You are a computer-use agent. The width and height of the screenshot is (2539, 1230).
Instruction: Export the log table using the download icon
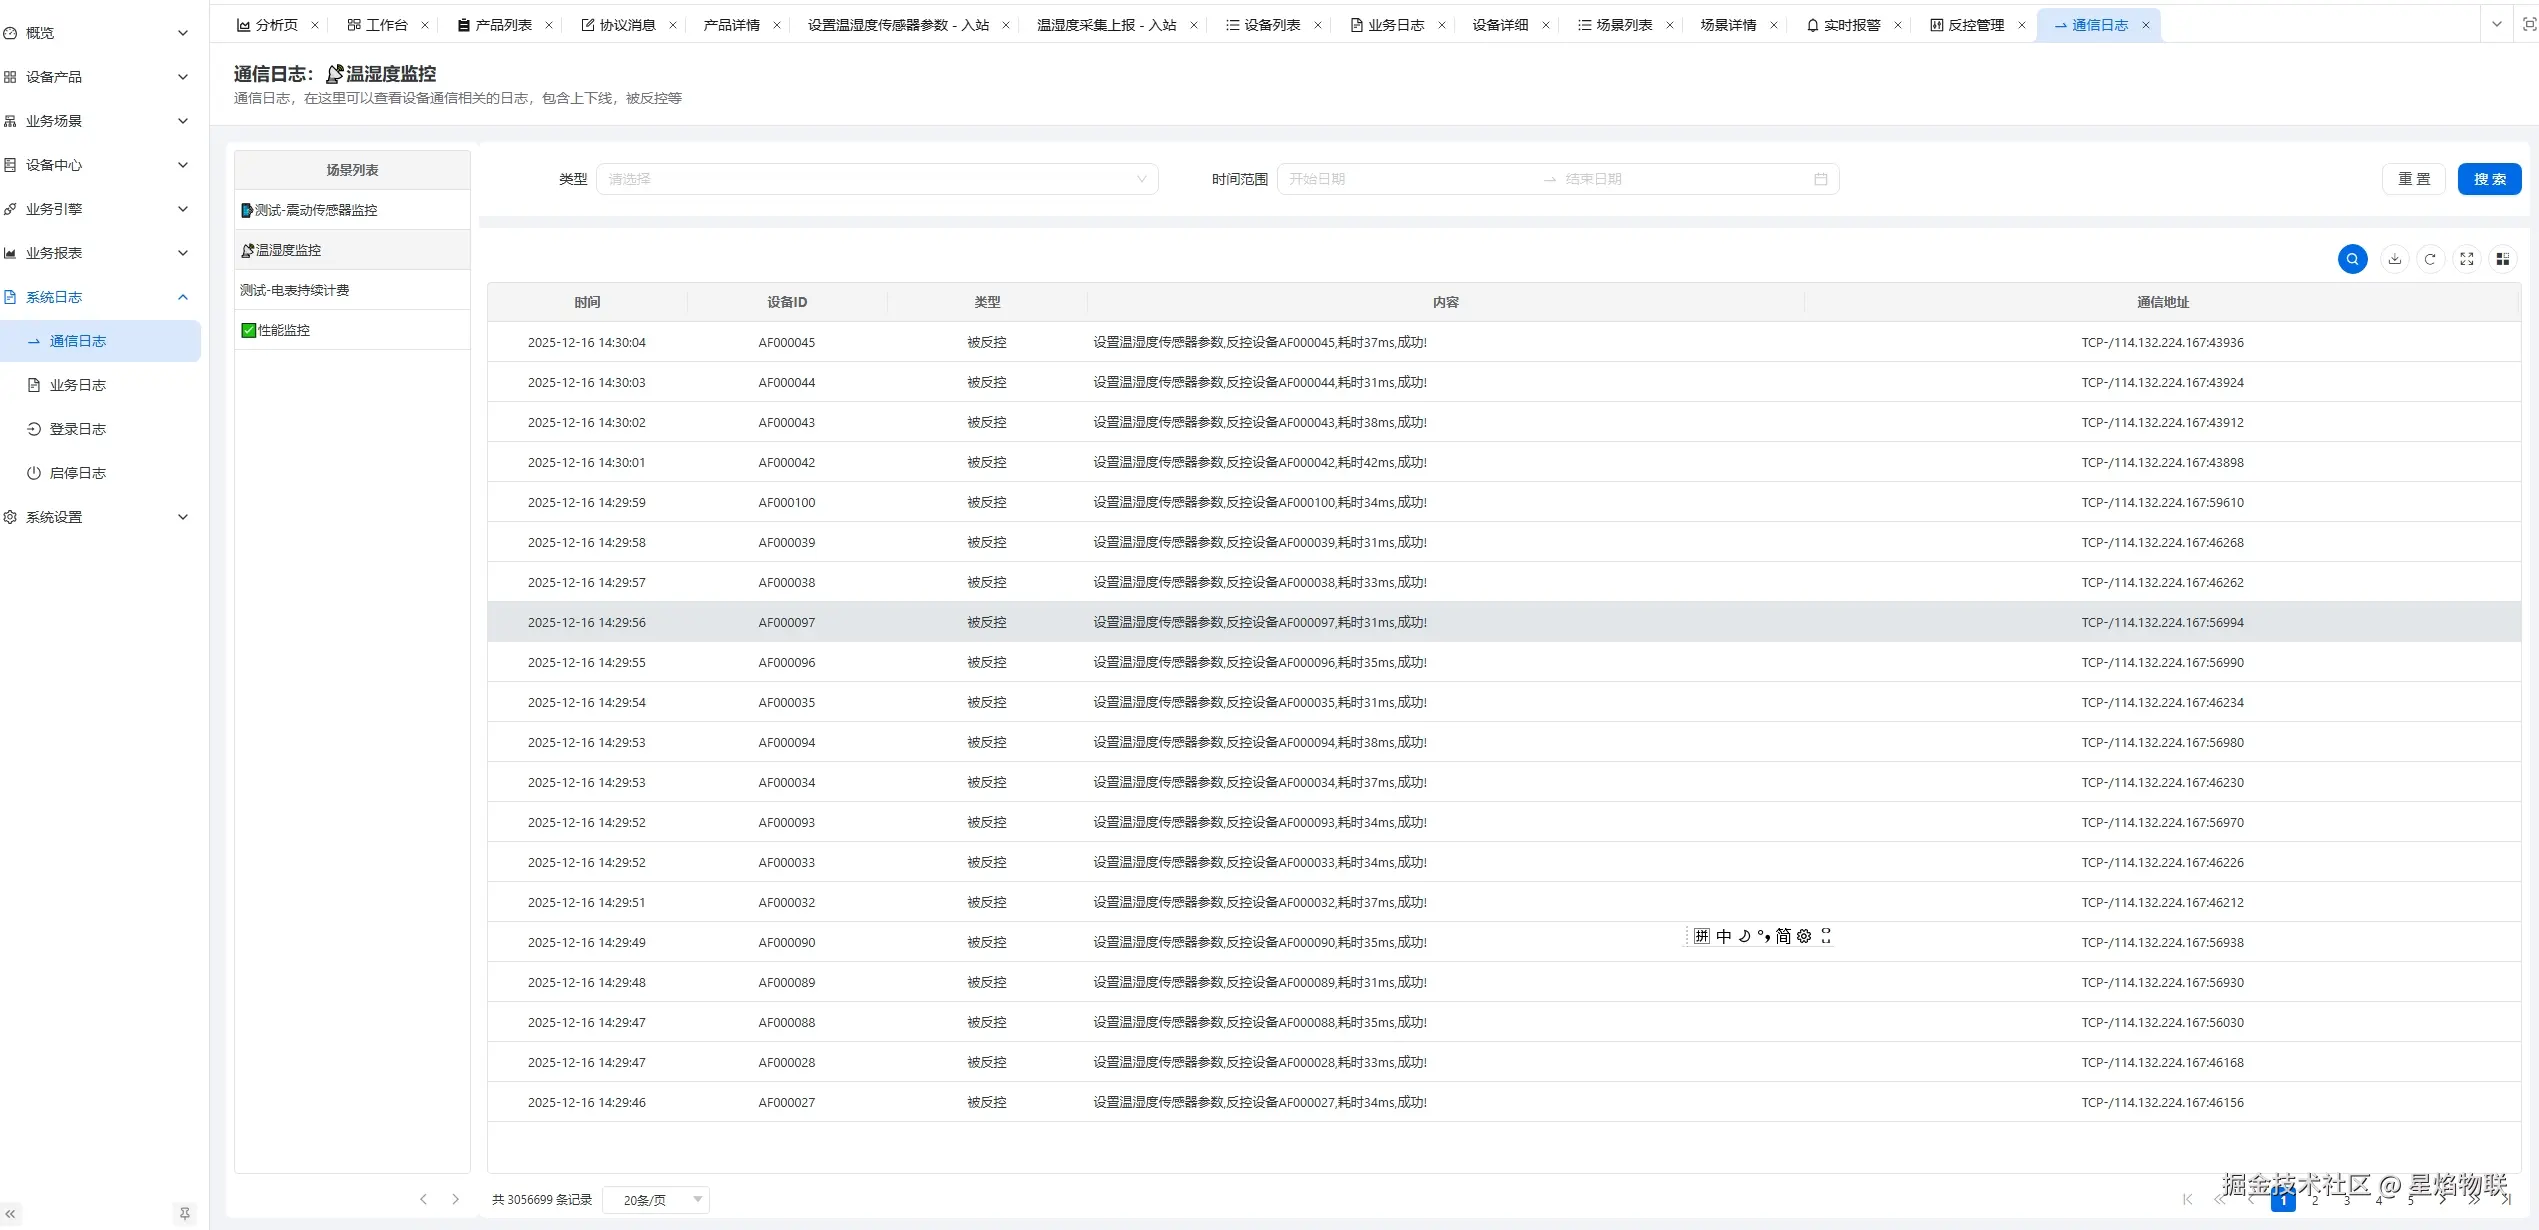[x=2394, y=258]
